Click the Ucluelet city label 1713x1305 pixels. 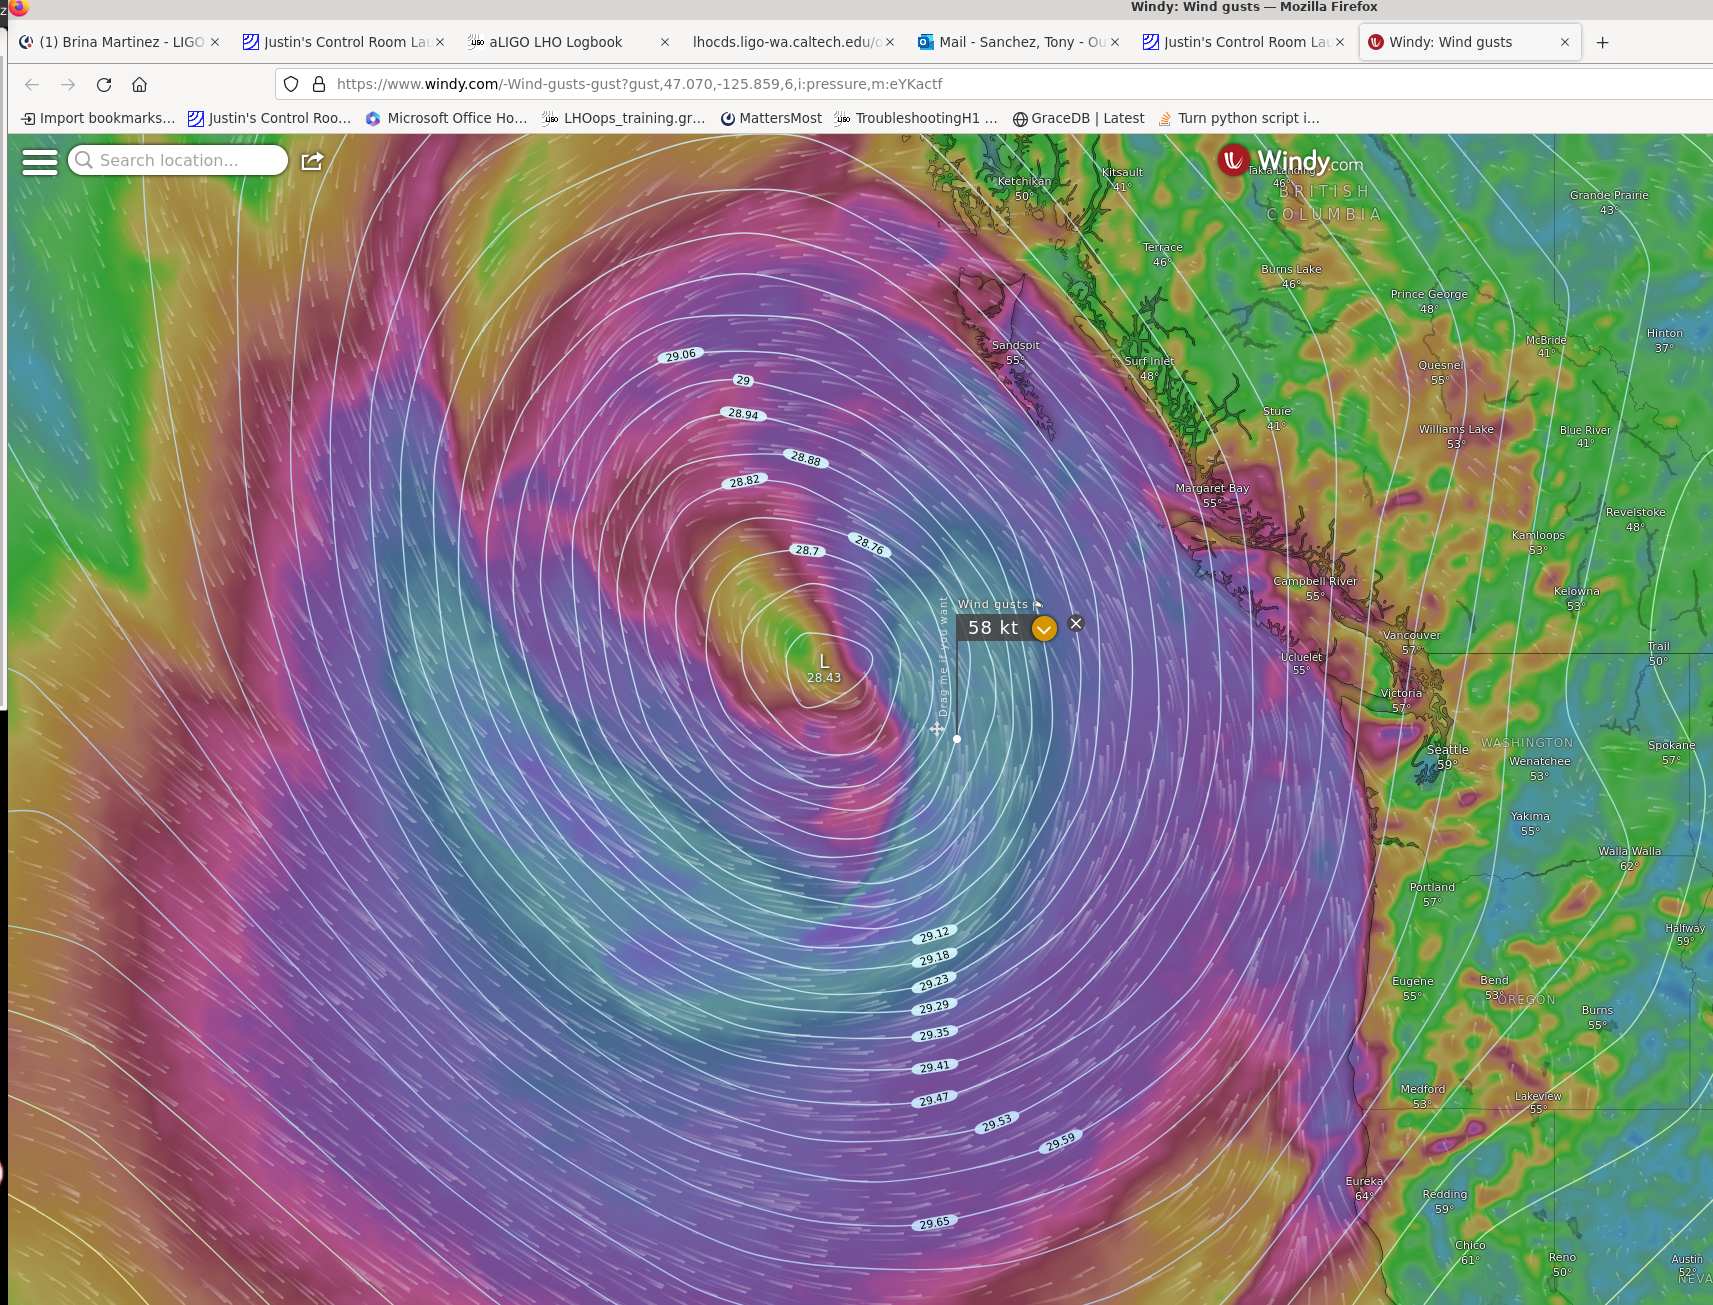point(1301,664)
